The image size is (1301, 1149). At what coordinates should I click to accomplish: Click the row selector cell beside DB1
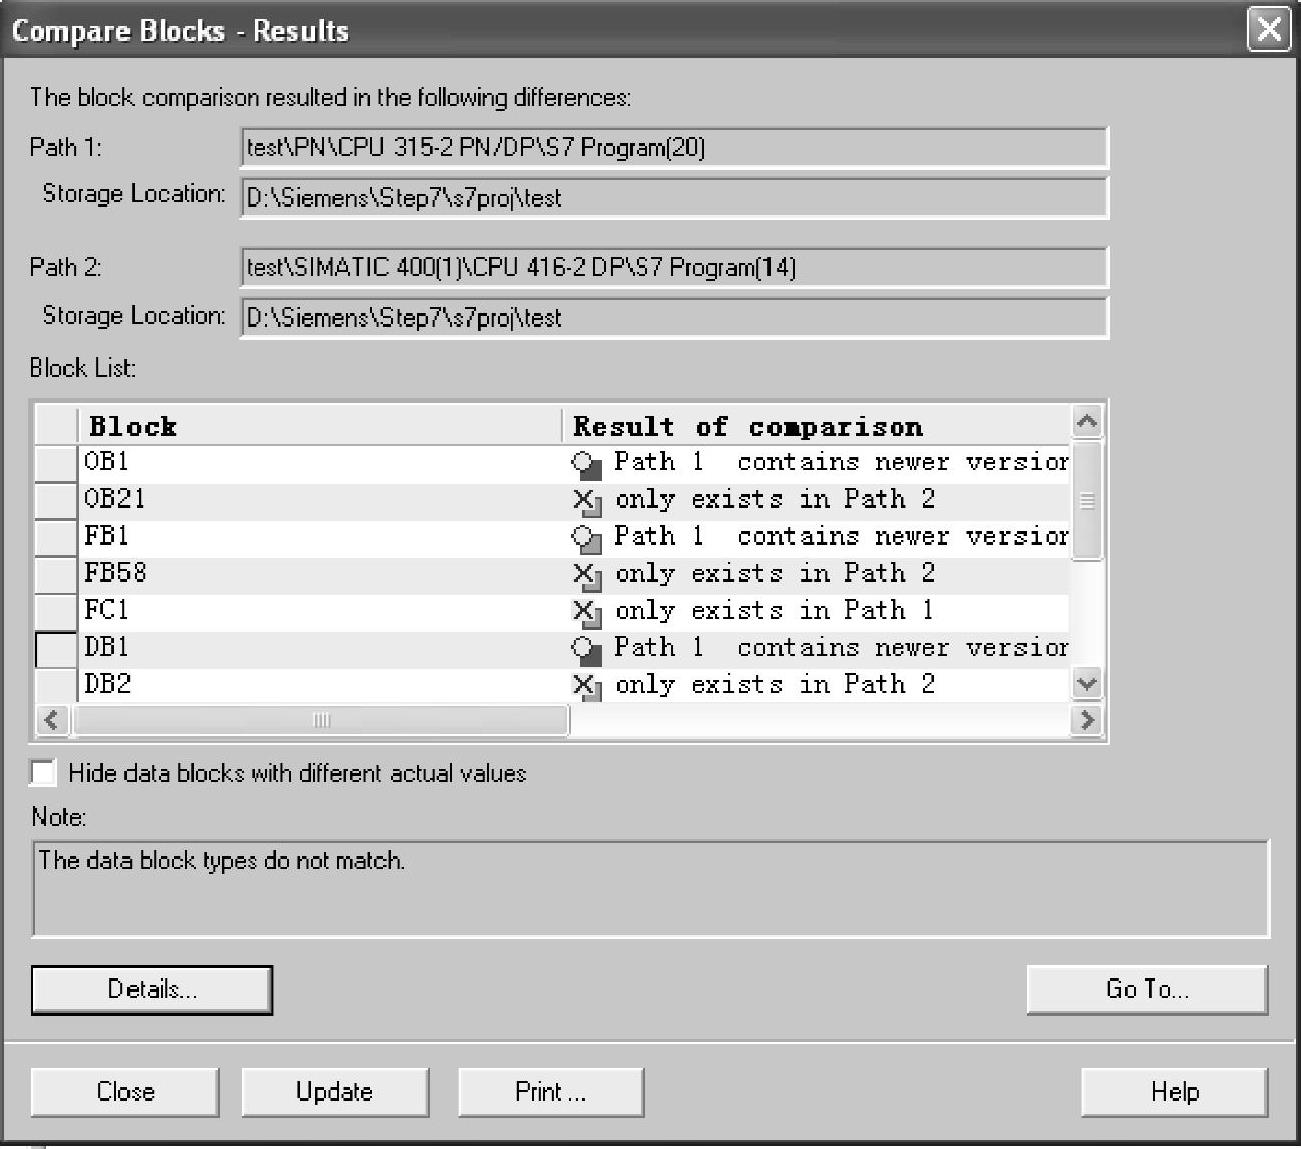click(x=56, y=649)
